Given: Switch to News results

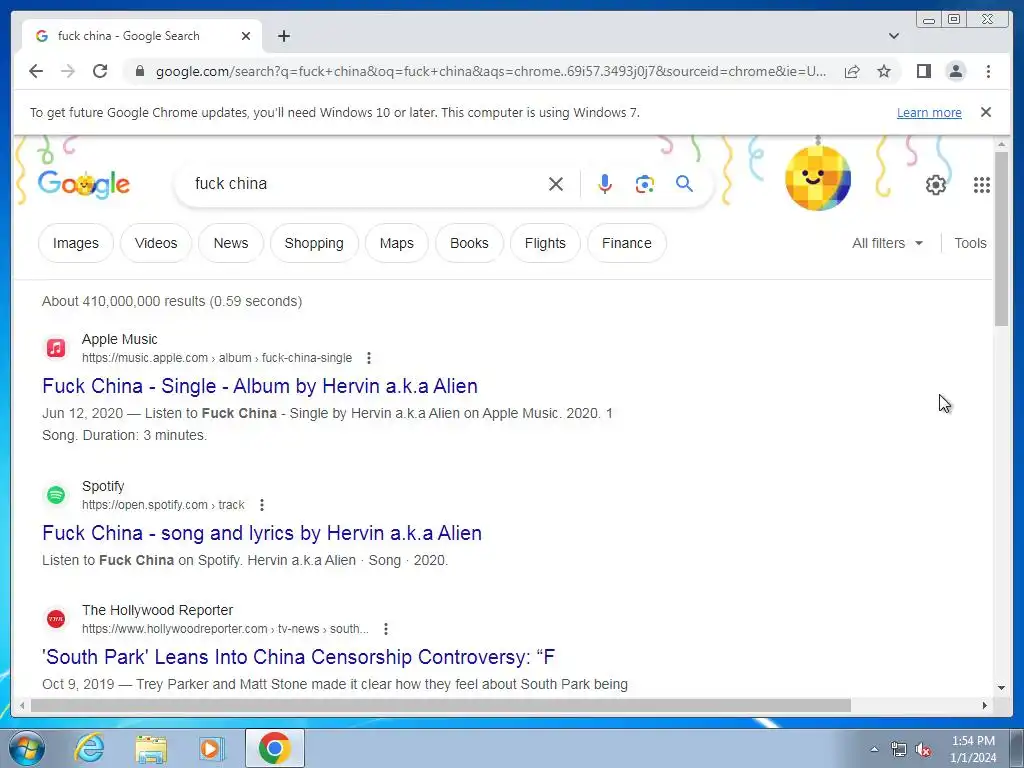Looking at the screenshot, I should pyautogui.click(x=231, y=243).
